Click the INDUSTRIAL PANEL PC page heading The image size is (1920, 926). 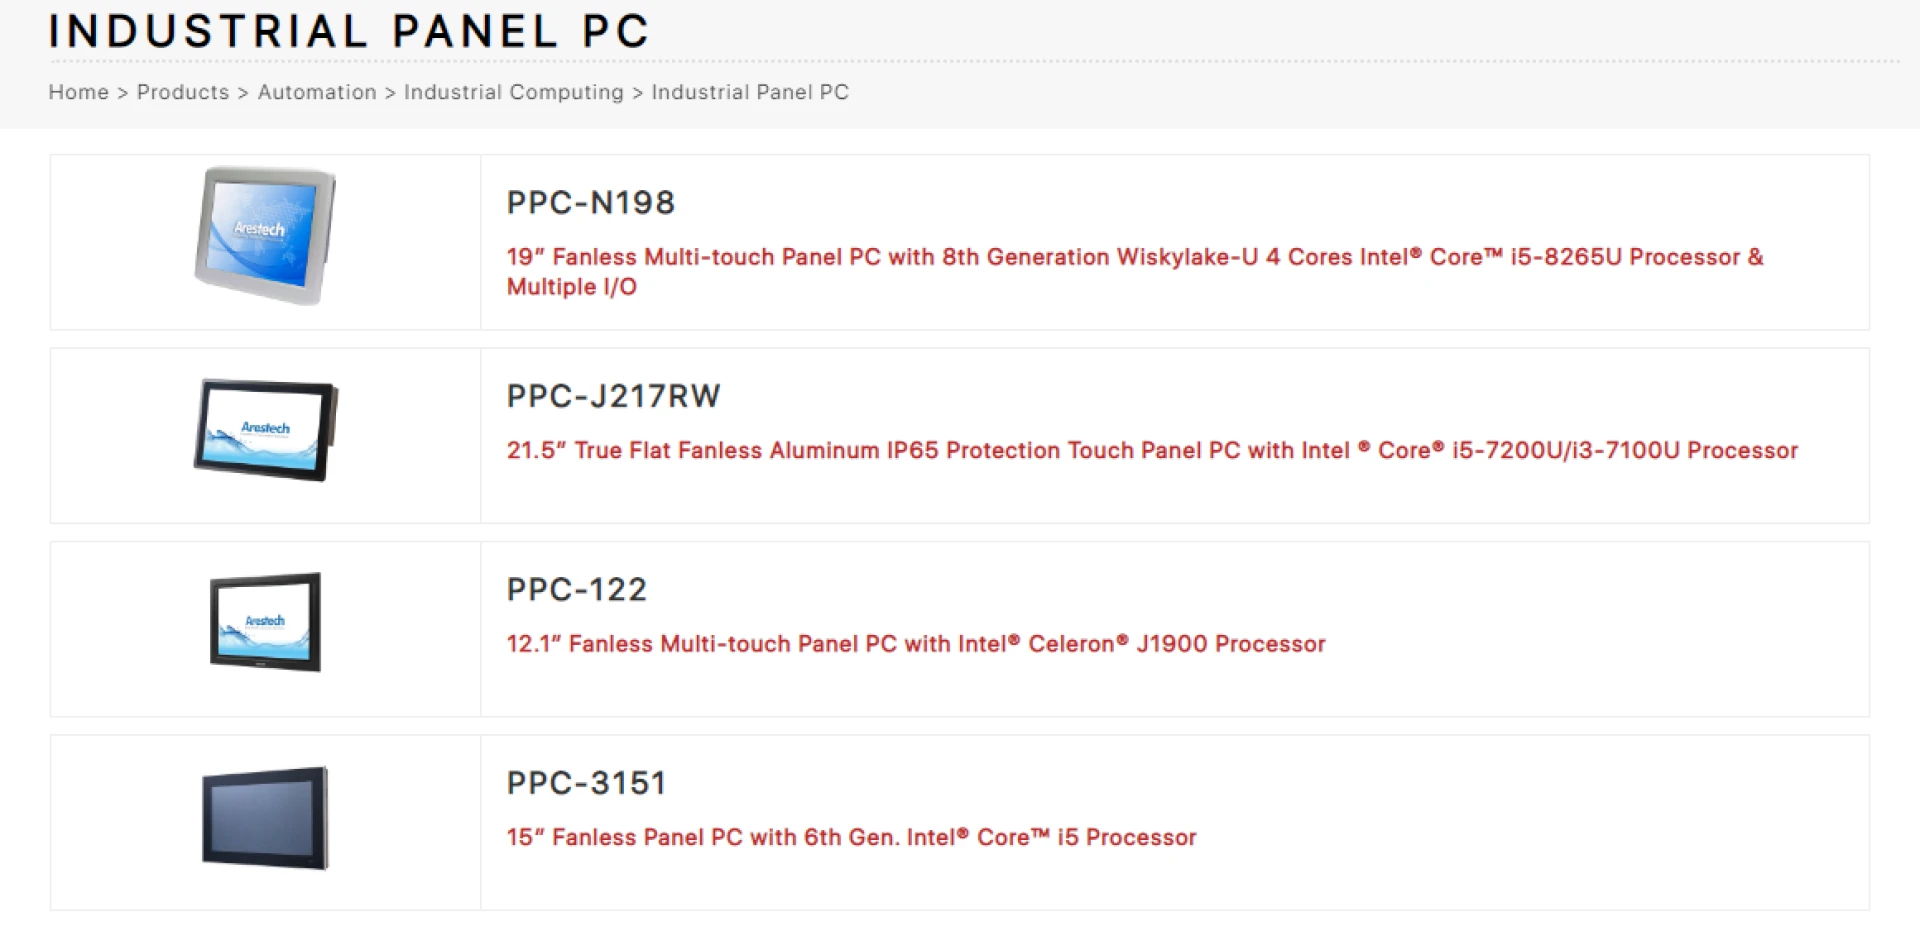(x=349, y=31)
